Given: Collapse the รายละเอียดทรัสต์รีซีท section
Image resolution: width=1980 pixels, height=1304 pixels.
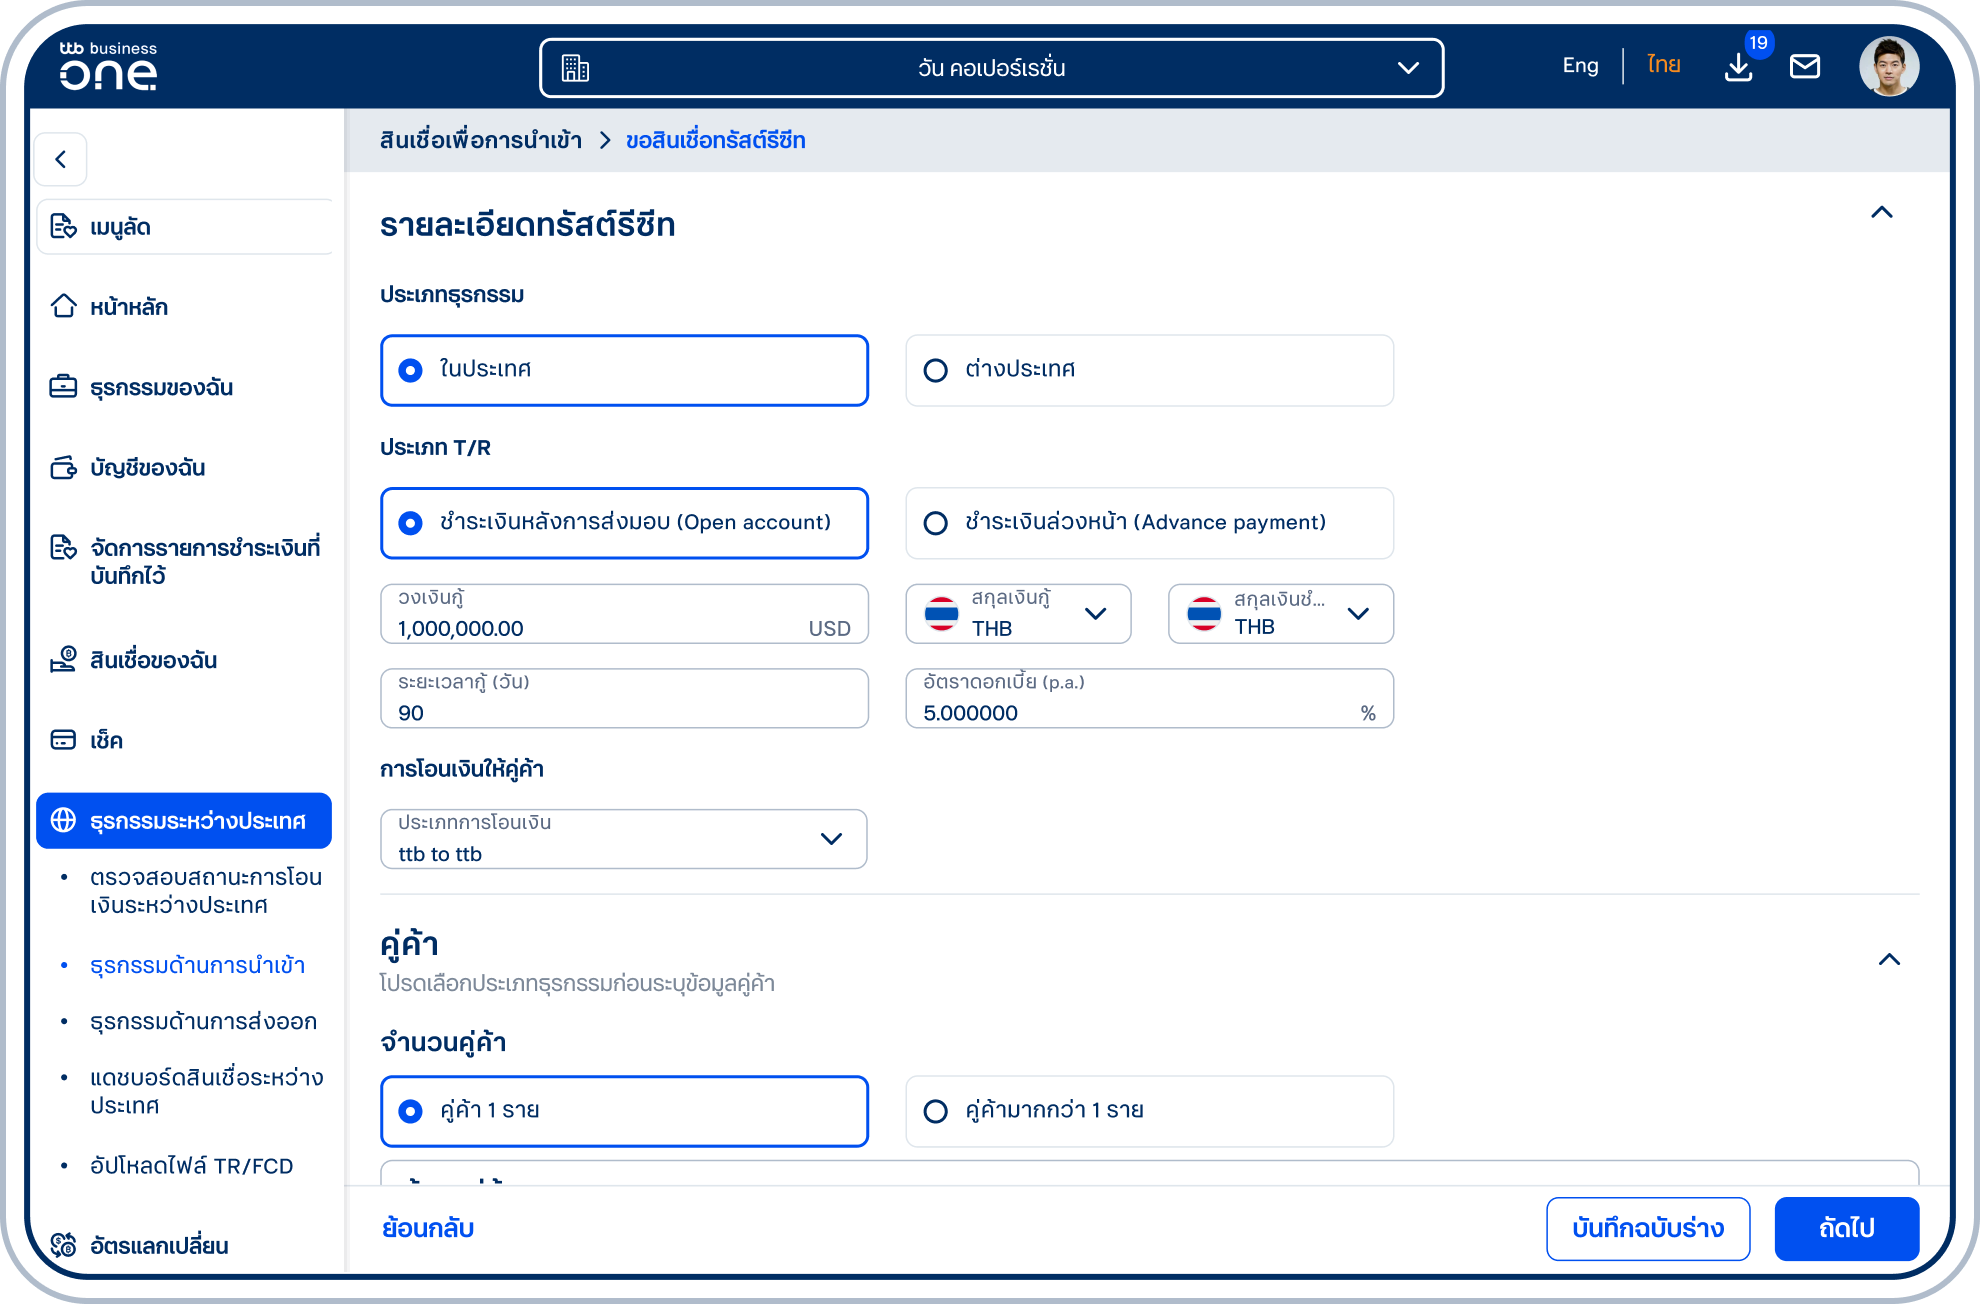Looking at the screenshot, I should [x=1882, y=213].
